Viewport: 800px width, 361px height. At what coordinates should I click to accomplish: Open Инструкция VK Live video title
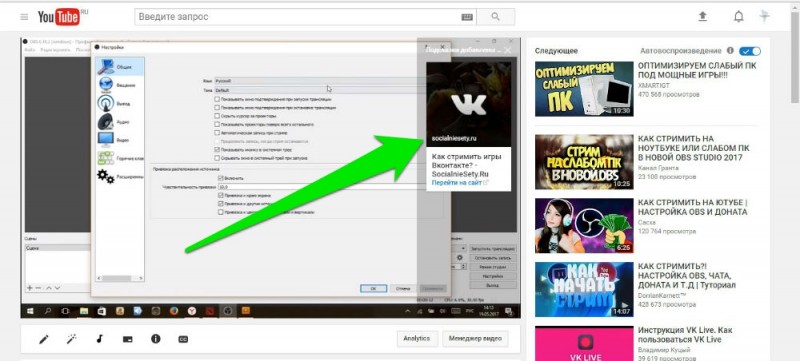[685, 335]
